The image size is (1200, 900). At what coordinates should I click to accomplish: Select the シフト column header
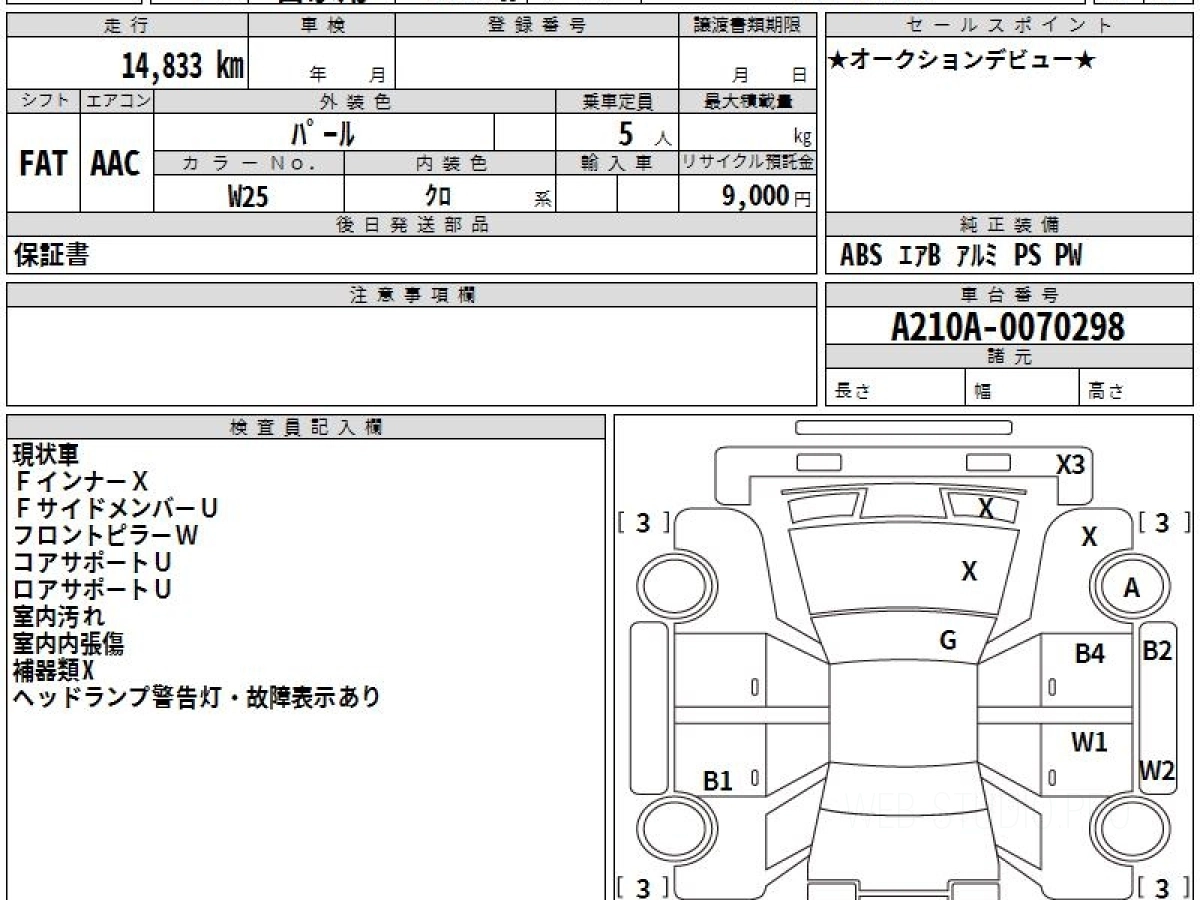(x=43, y=101)
